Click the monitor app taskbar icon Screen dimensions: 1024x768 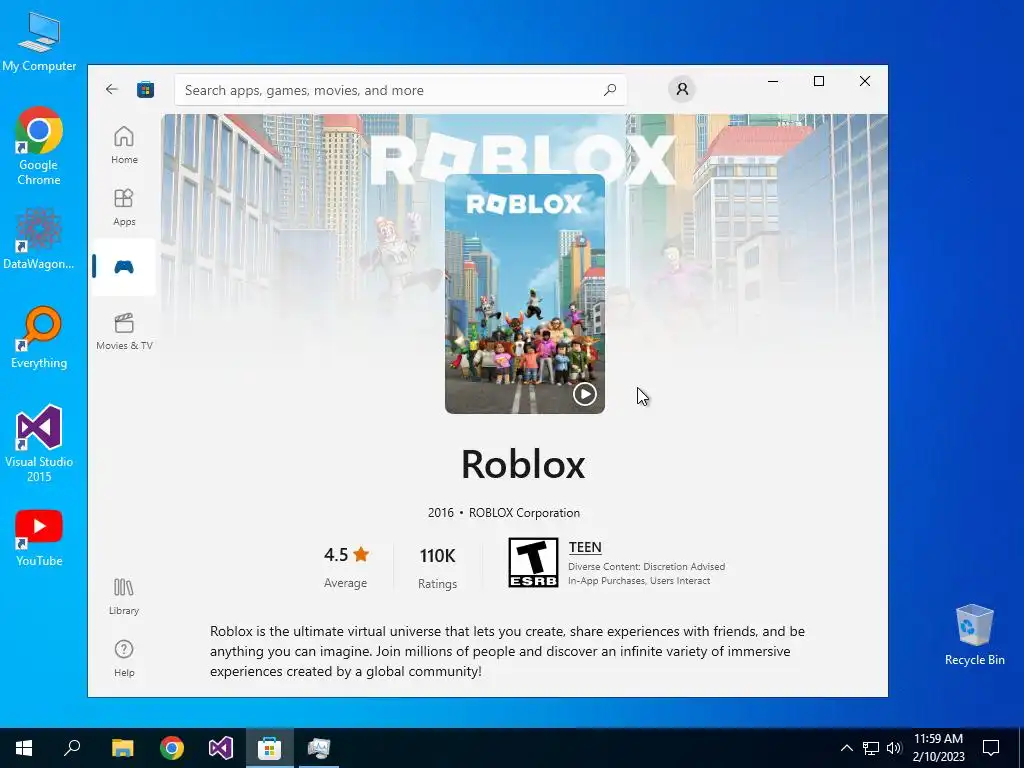coord(319,748)
